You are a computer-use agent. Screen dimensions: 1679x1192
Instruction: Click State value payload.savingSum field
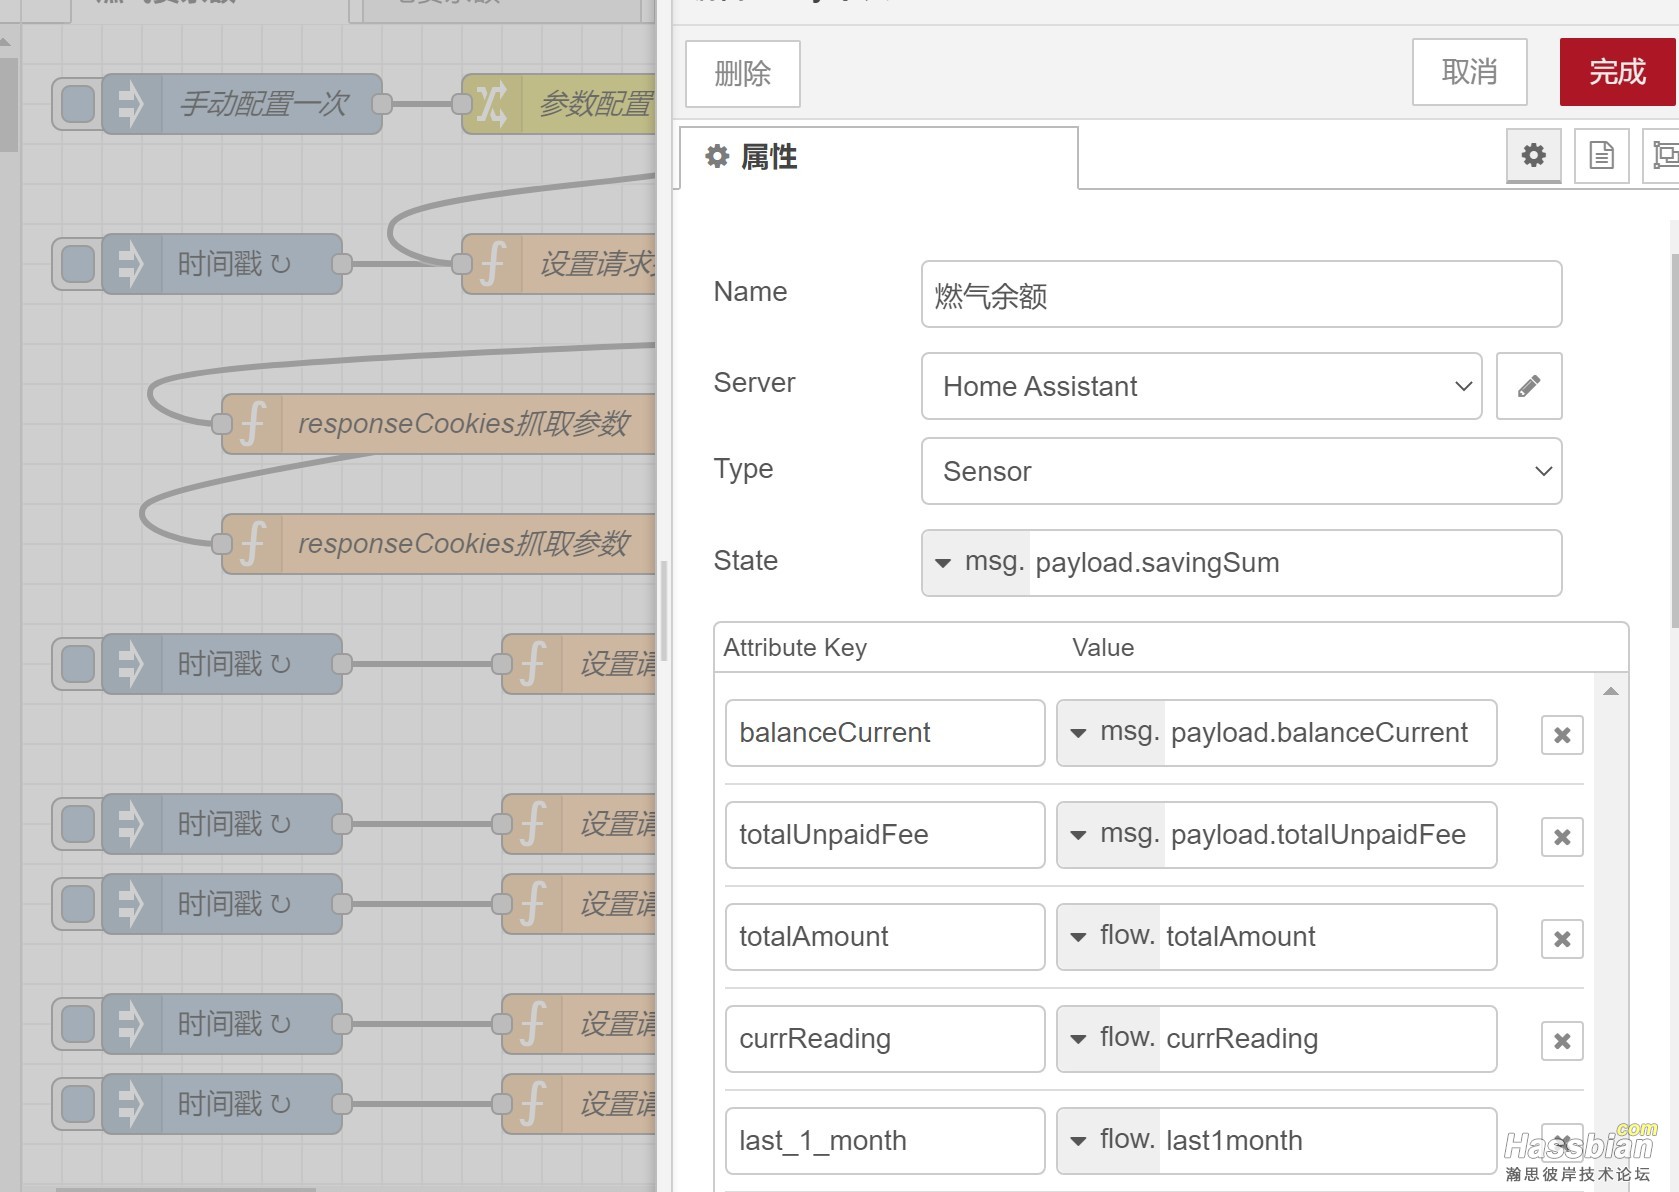point(1295,563)
